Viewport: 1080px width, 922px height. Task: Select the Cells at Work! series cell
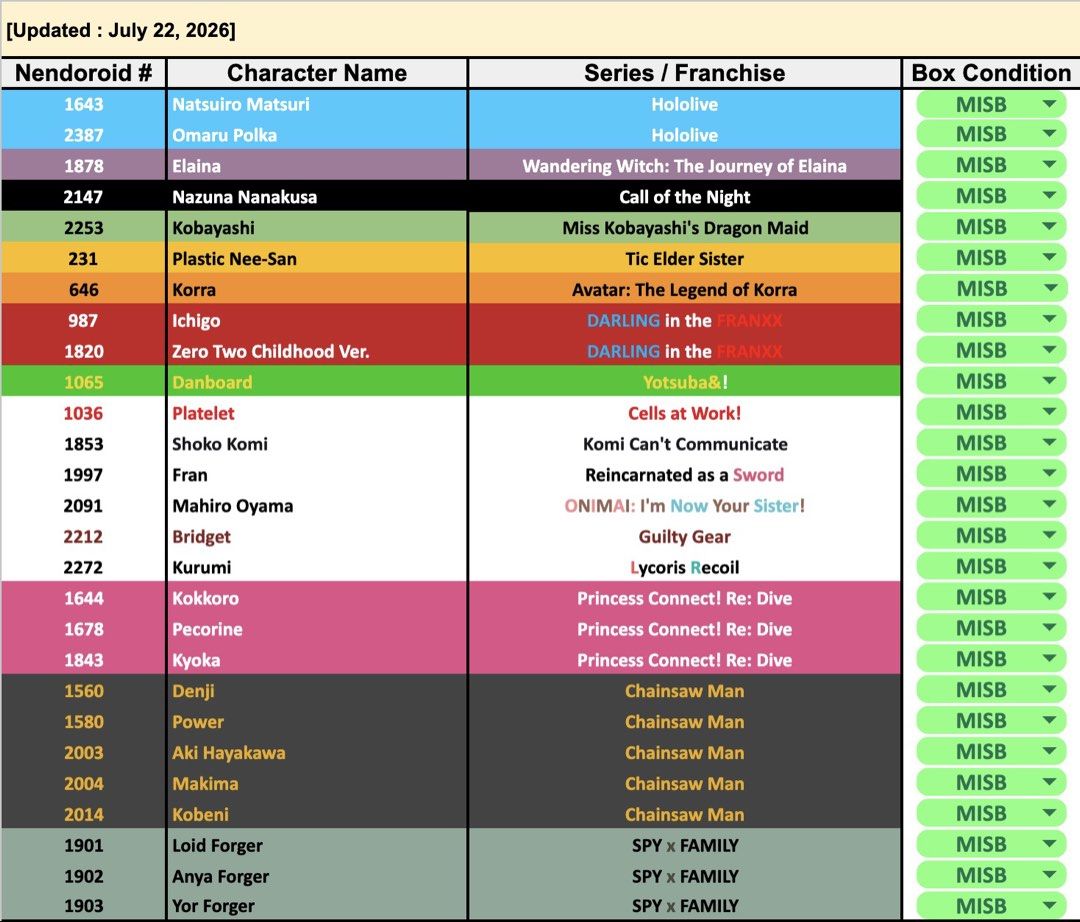[685, 413]
